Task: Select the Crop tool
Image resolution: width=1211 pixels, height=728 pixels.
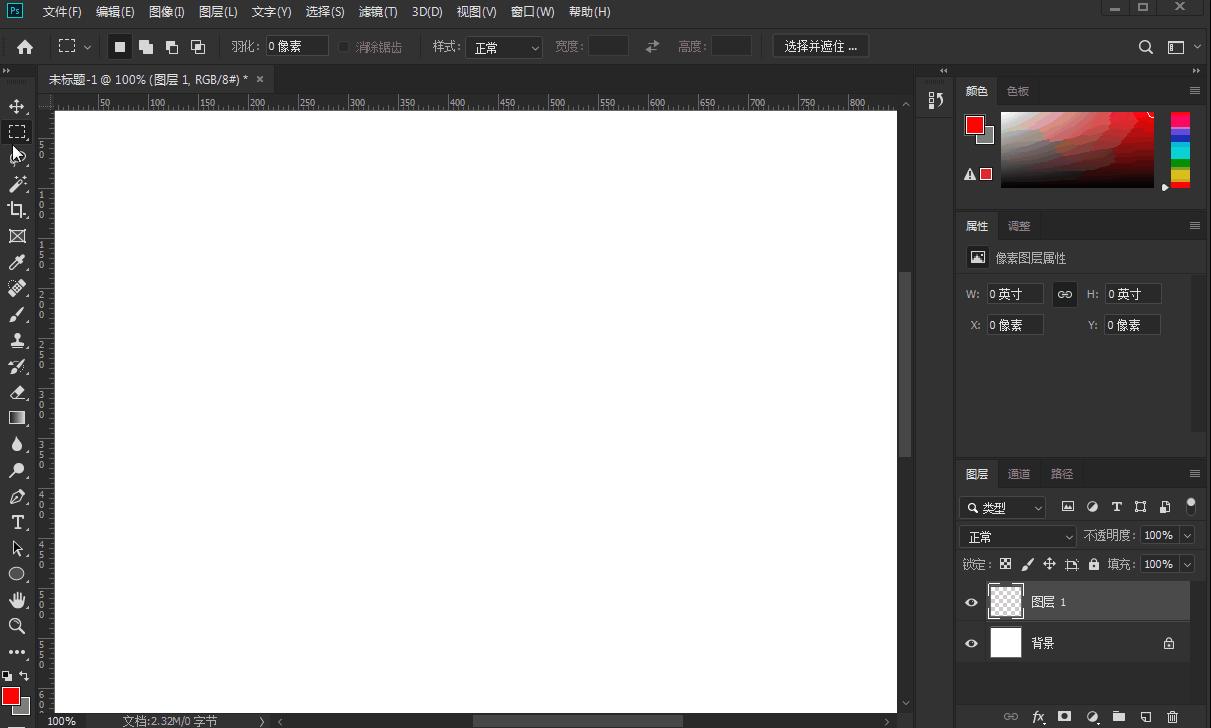Action: click(x=16, y=210)
